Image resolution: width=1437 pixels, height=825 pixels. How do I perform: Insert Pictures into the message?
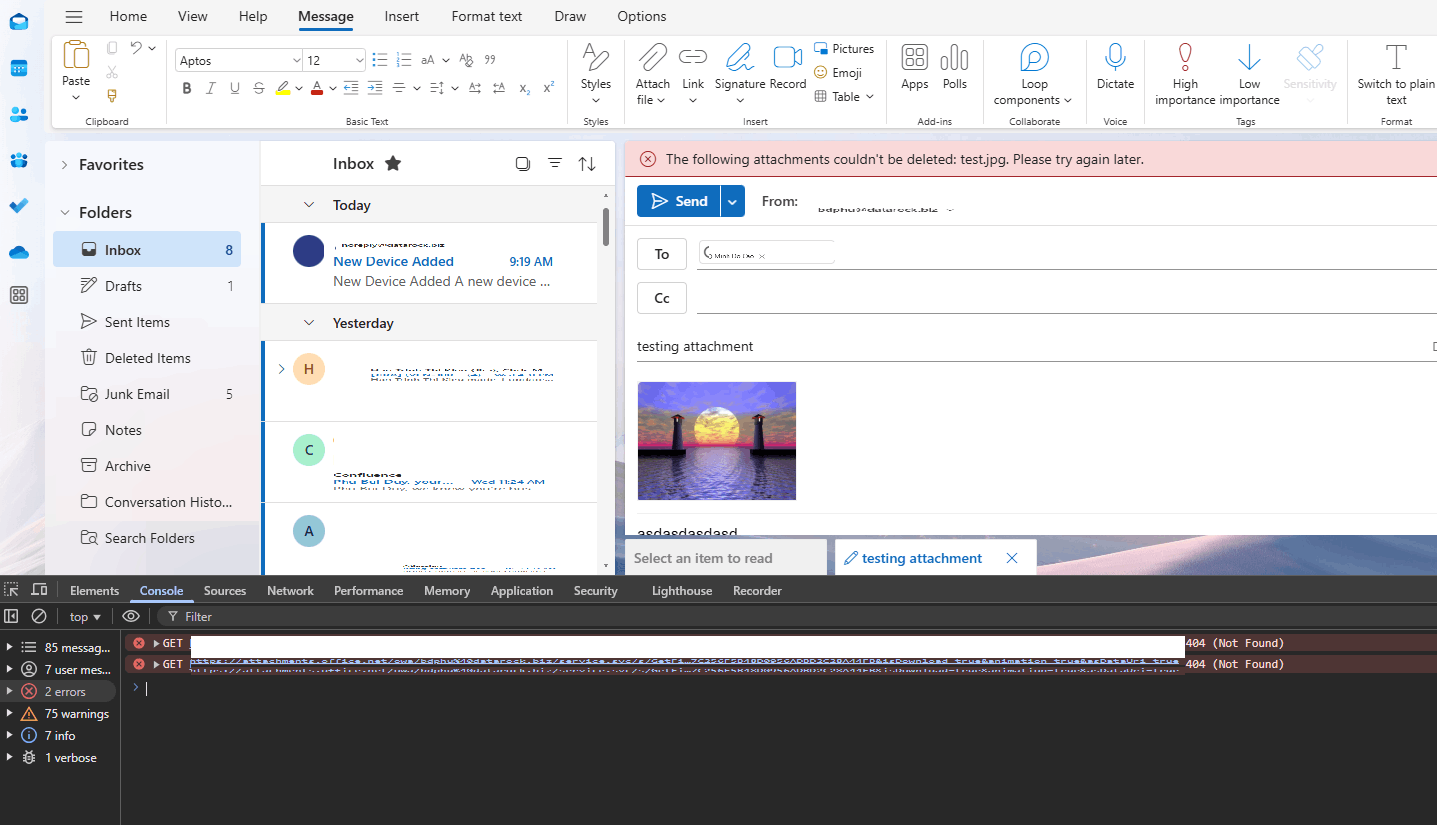click(844, 48)
